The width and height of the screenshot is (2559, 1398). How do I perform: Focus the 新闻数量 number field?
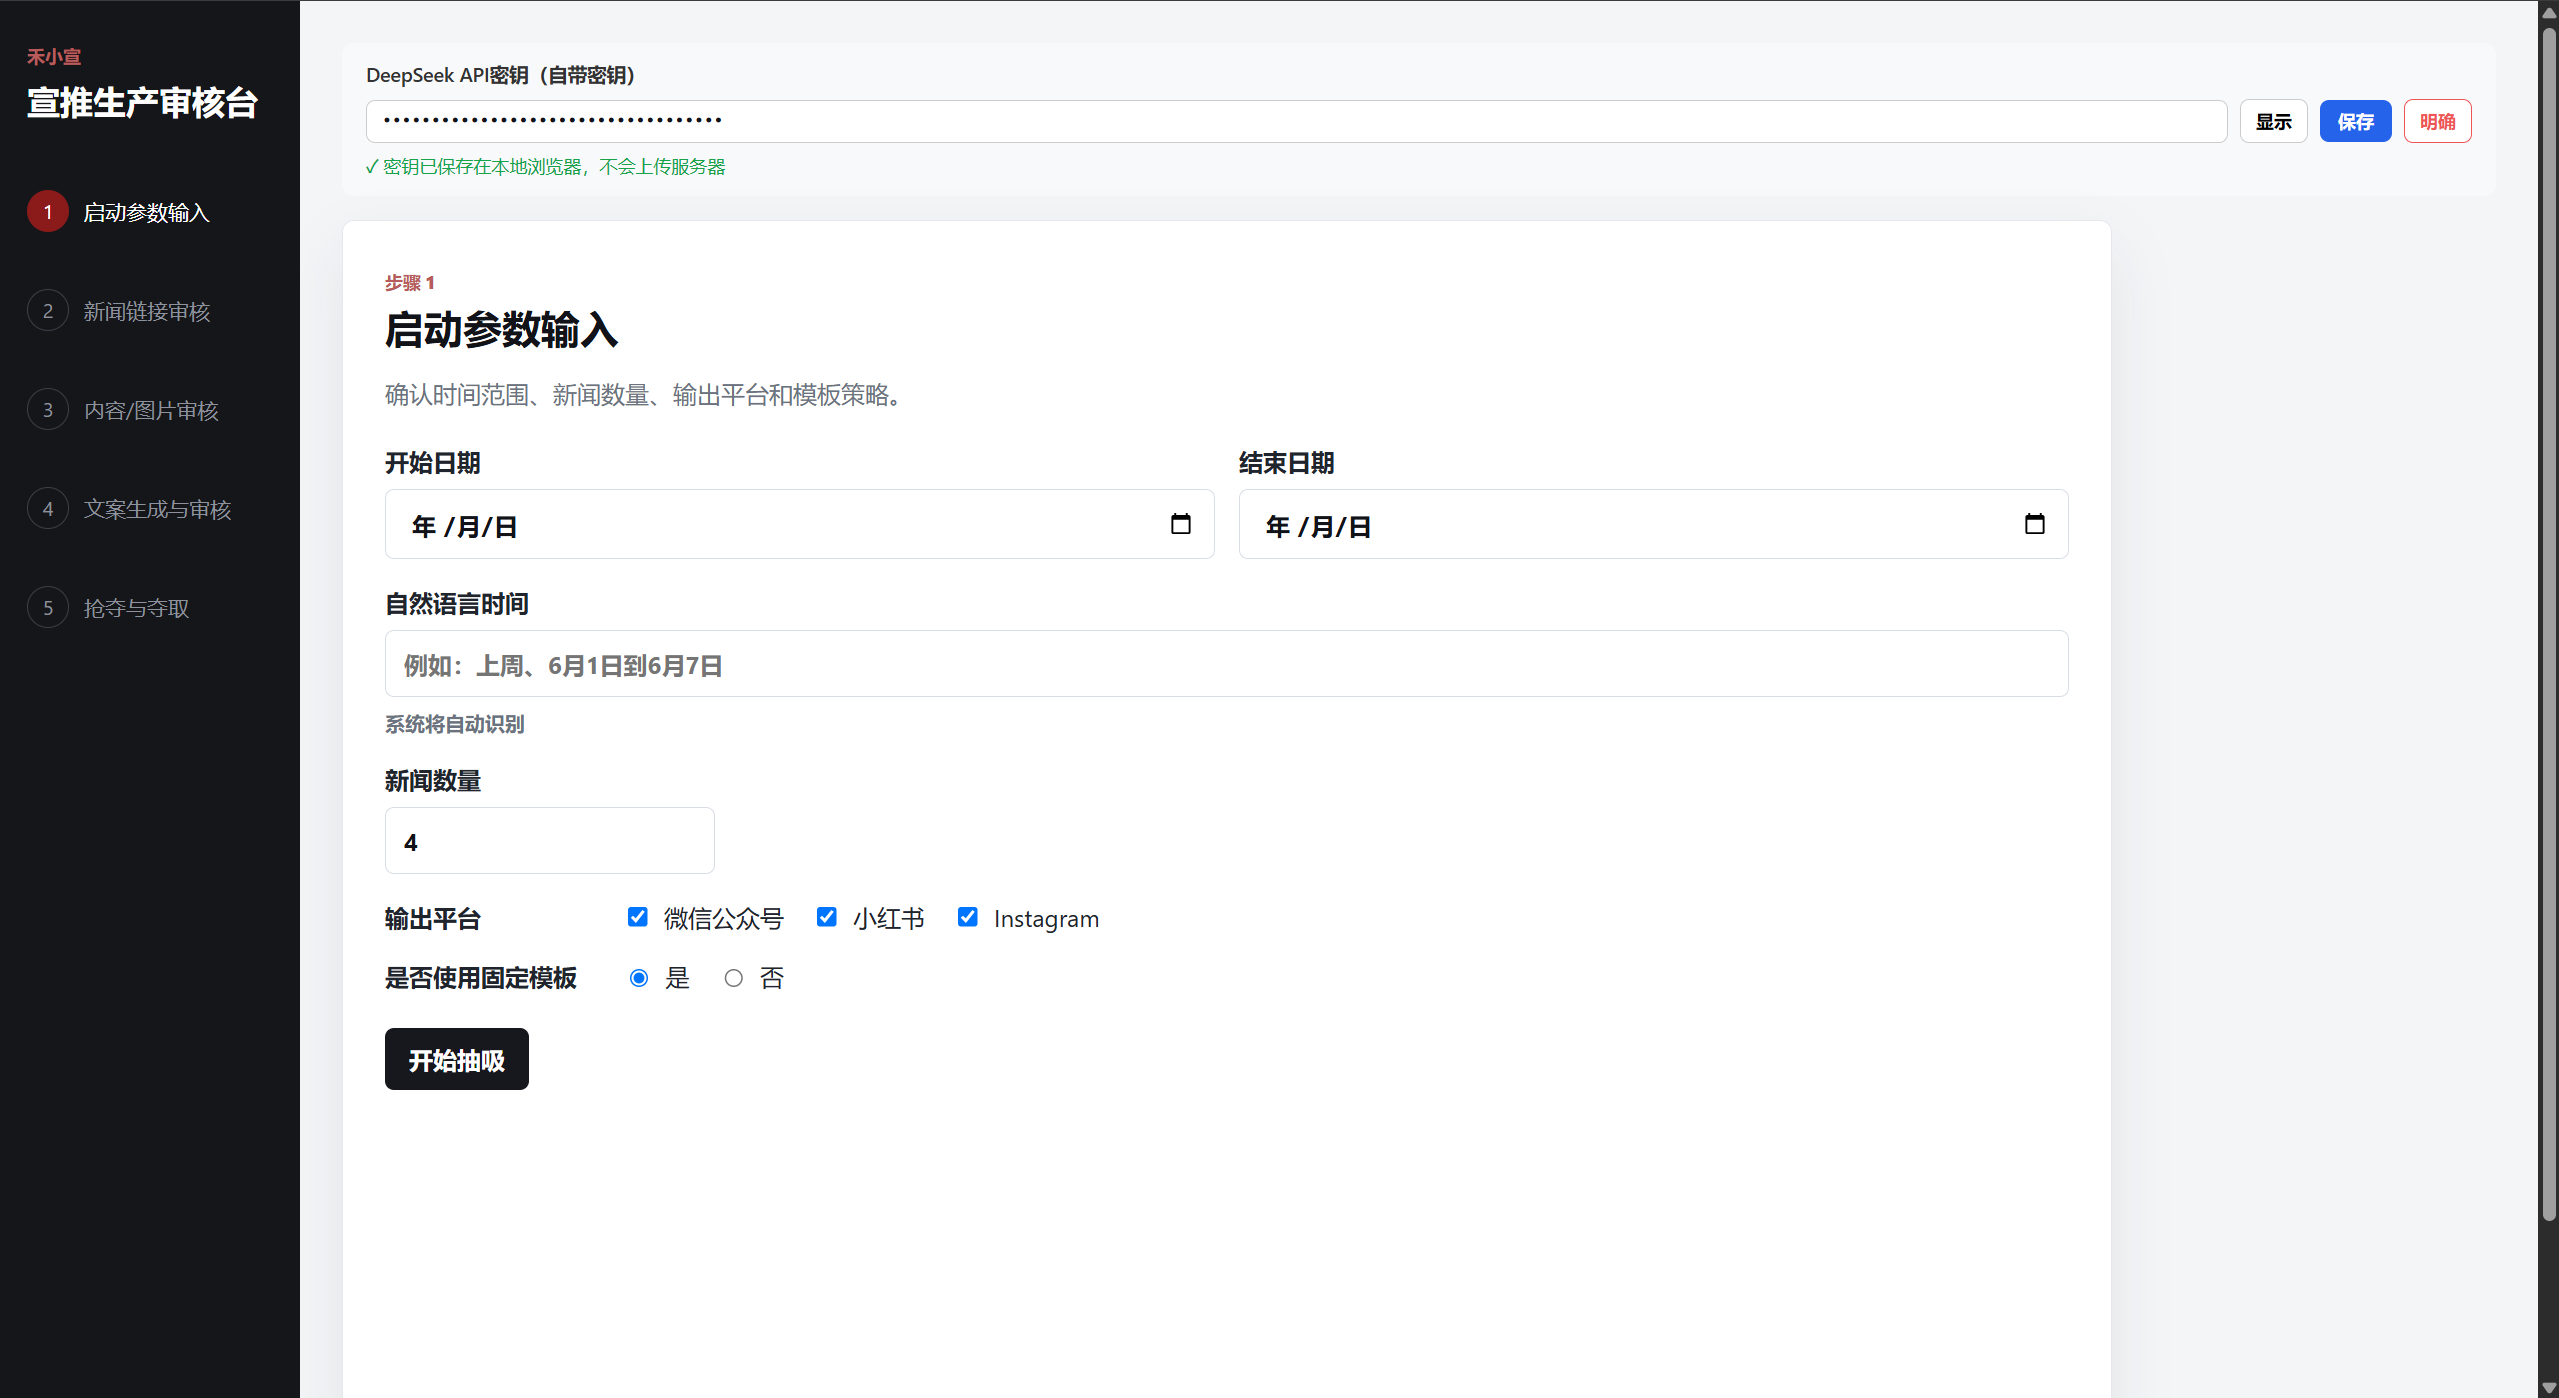coord(549,841)
